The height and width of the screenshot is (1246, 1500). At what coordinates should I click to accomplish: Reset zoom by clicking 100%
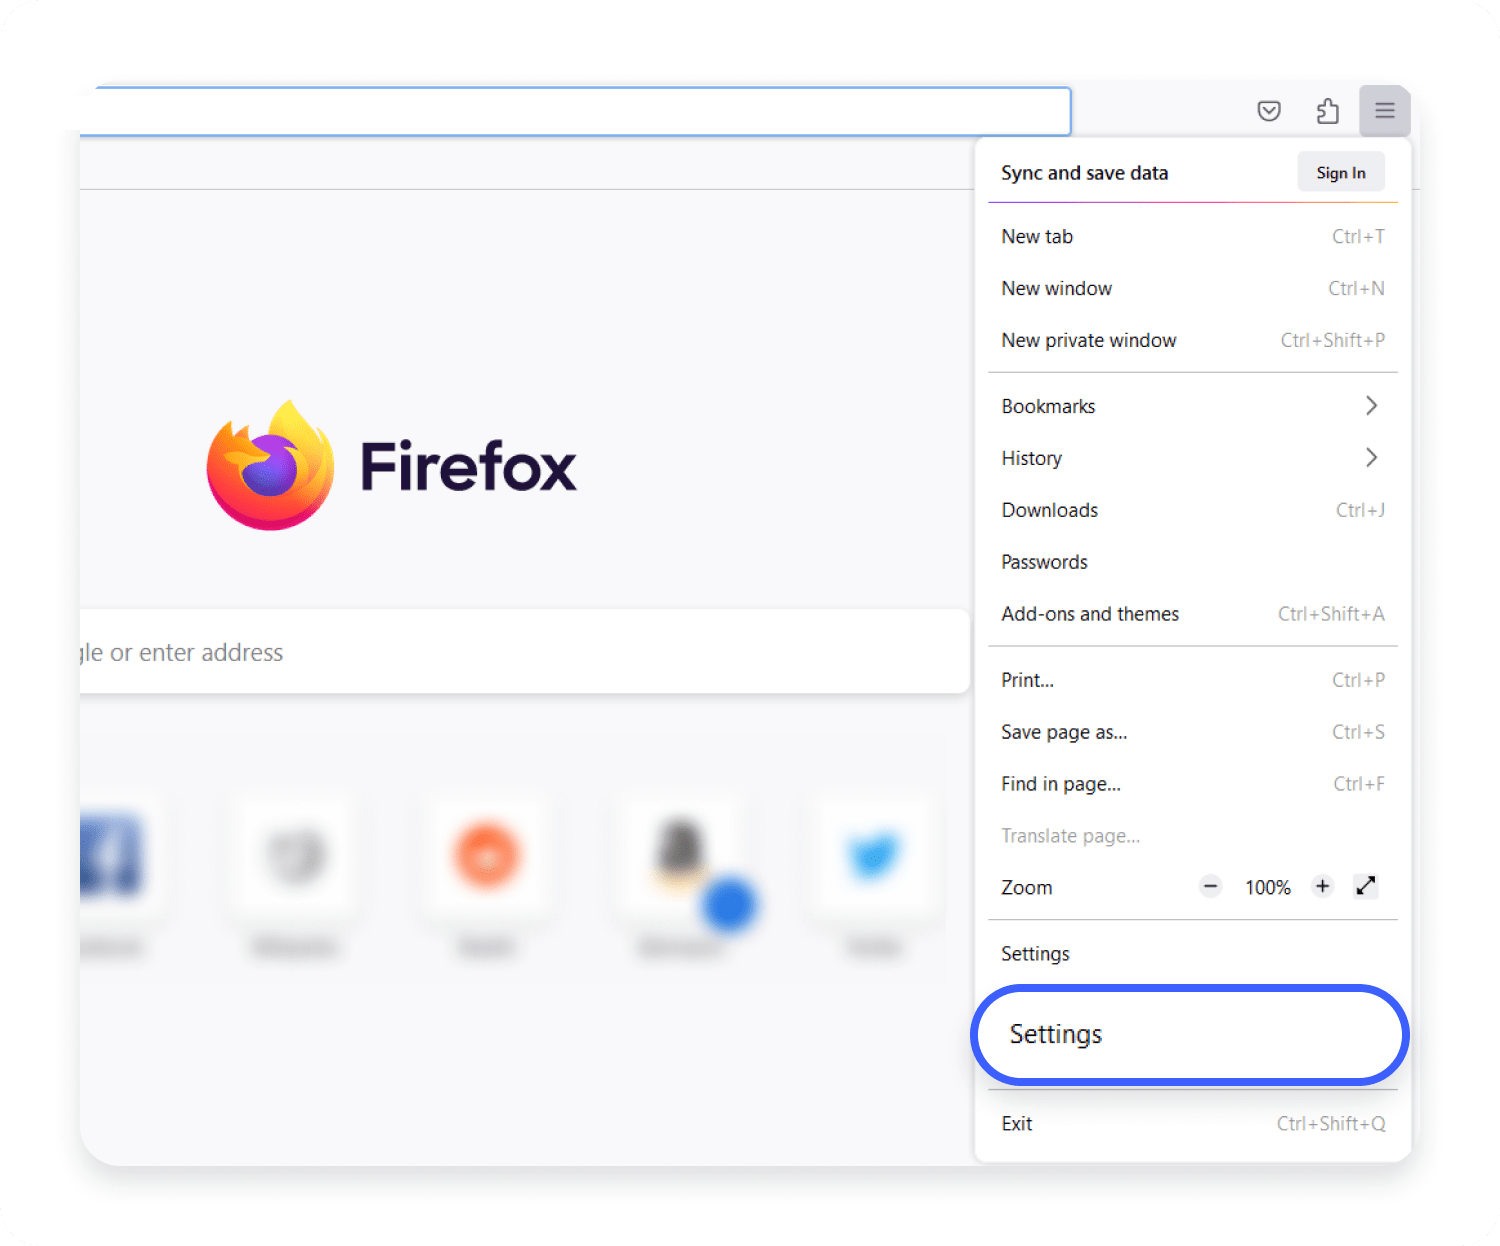pyautogui.click(x=1267, y=887)
